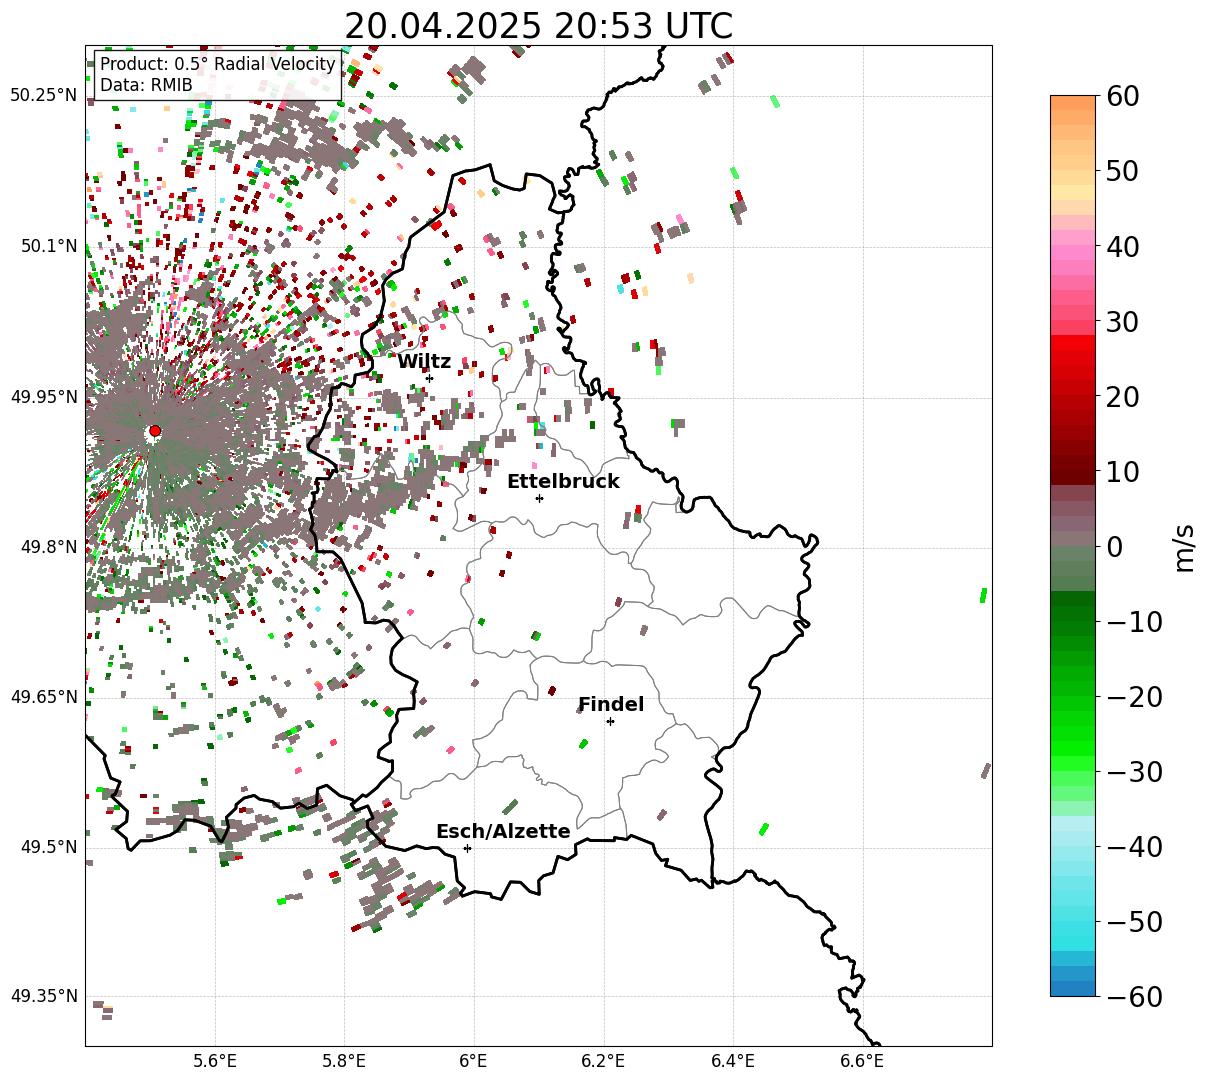Click the colorbar tick label 0

tap(1115, 546)
